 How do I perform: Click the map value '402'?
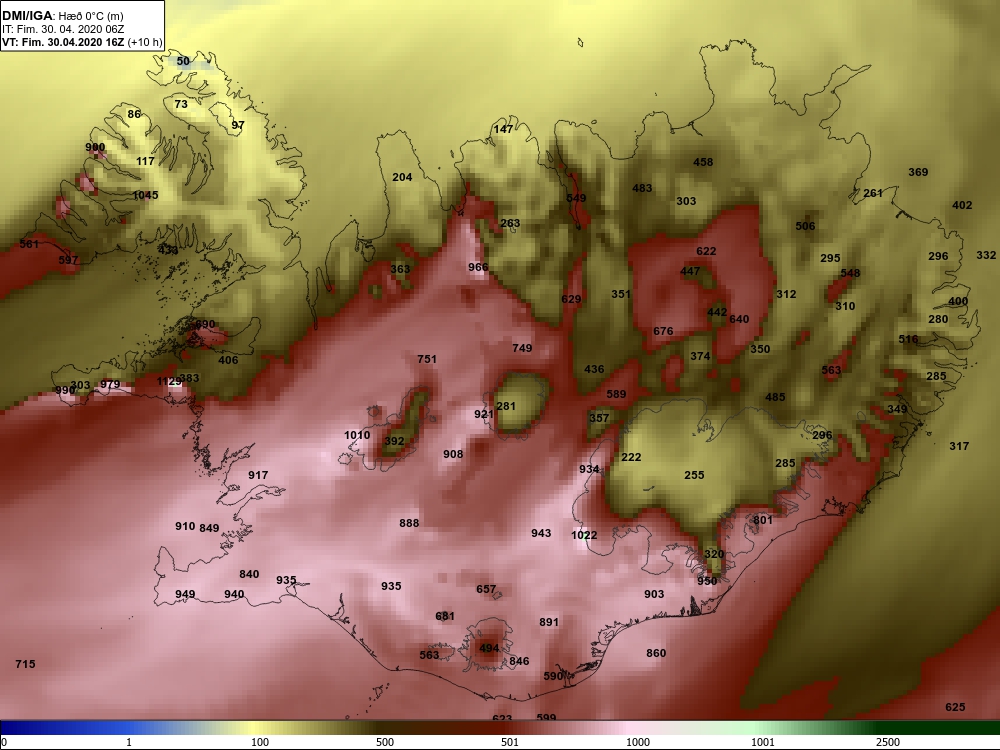962,205
